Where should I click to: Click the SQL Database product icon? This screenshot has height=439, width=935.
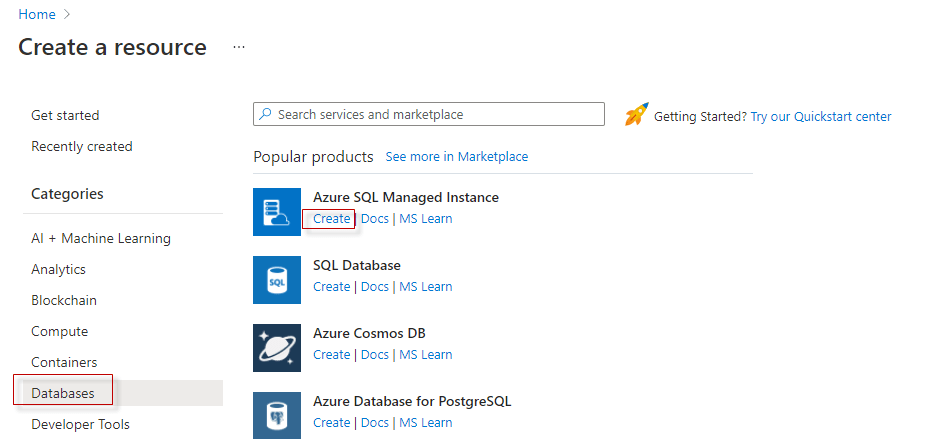click(x=277, y=280)
